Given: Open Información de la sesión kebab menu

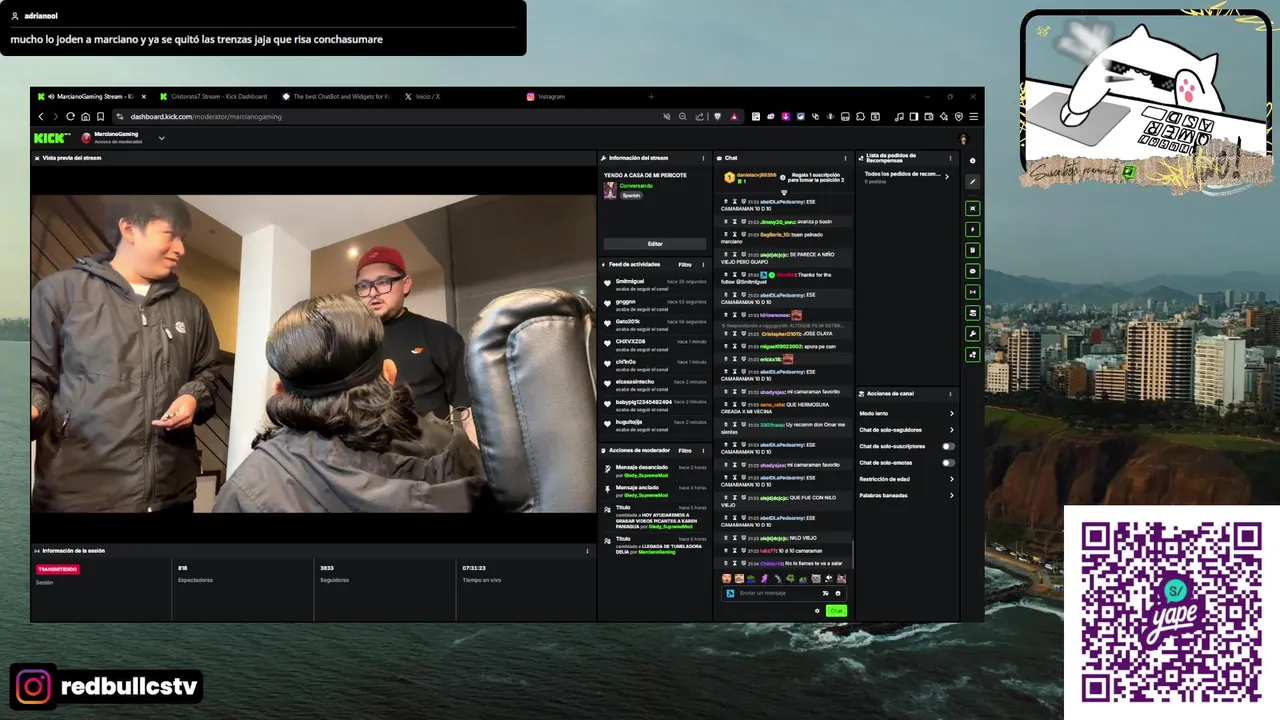Looking at the screenshot, I should (x=587, y=551).
